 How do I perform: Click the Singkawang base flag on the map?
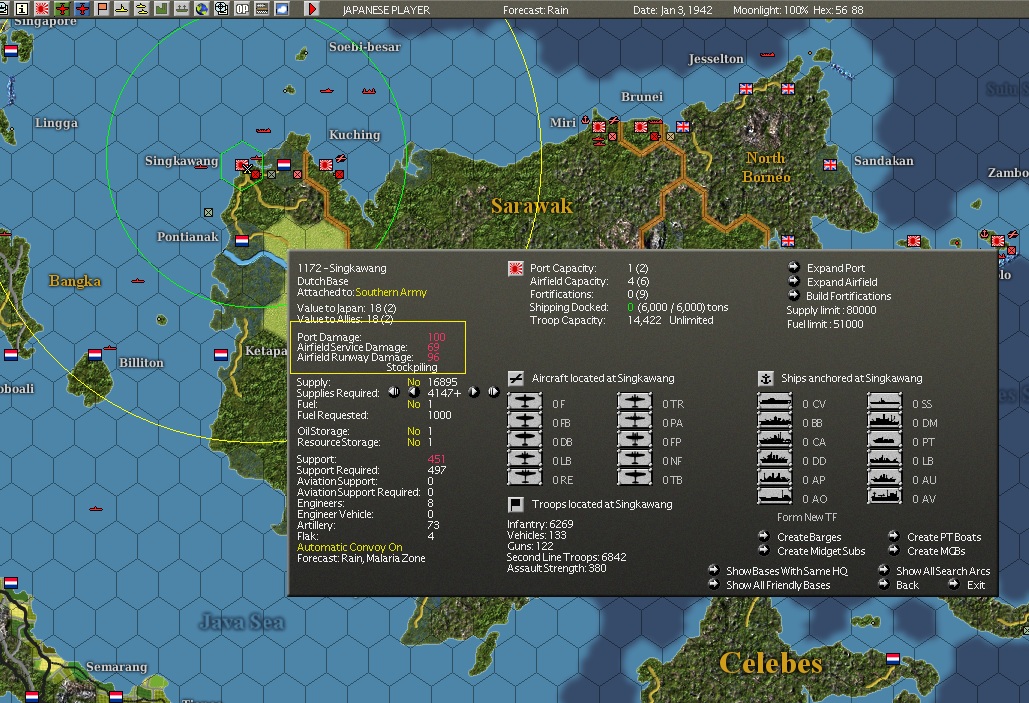(242, 164)
